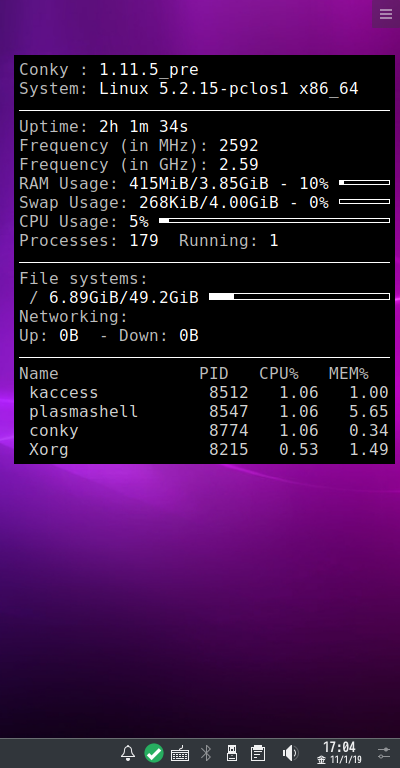Image resolution: width=400 pixels, height=768 pixels.
Task: Click filesystem value 6.89GiB/49.2GiB
Action: coord(124,298)
